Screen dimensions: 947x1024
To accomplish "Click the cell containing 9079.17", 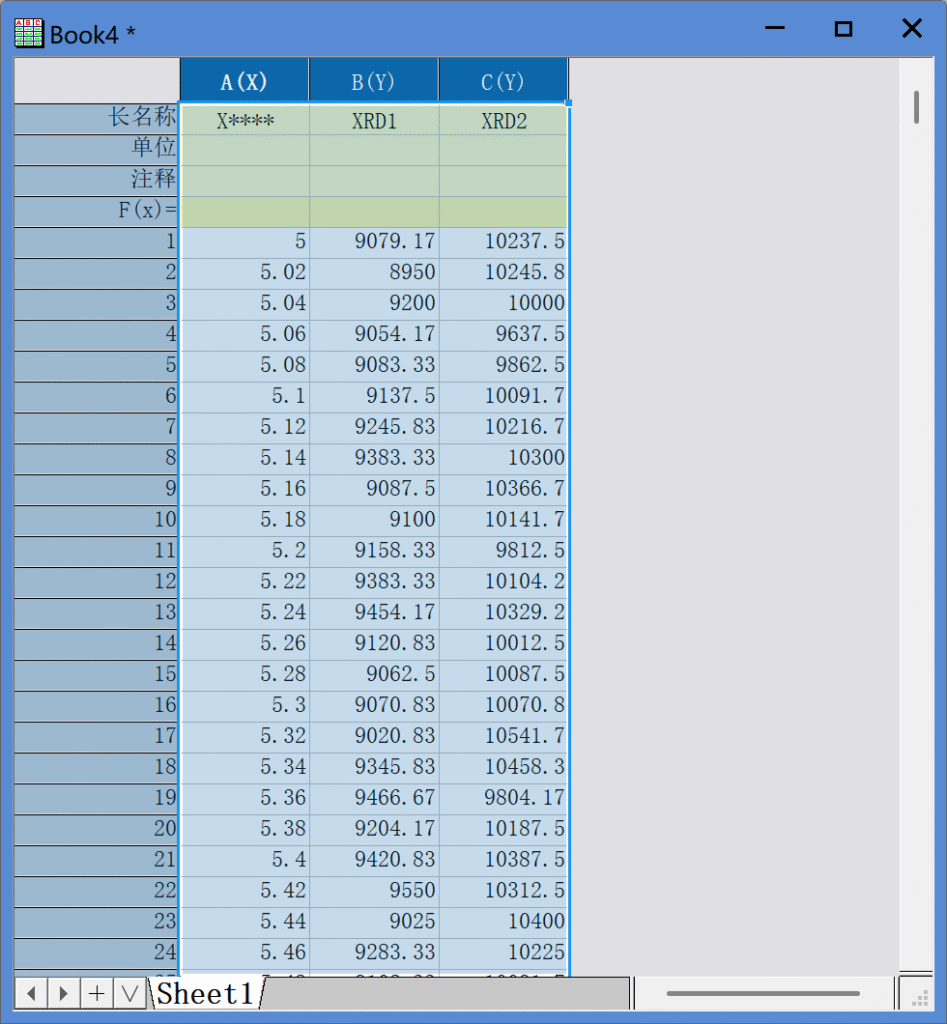I will (x=374, y=242).
